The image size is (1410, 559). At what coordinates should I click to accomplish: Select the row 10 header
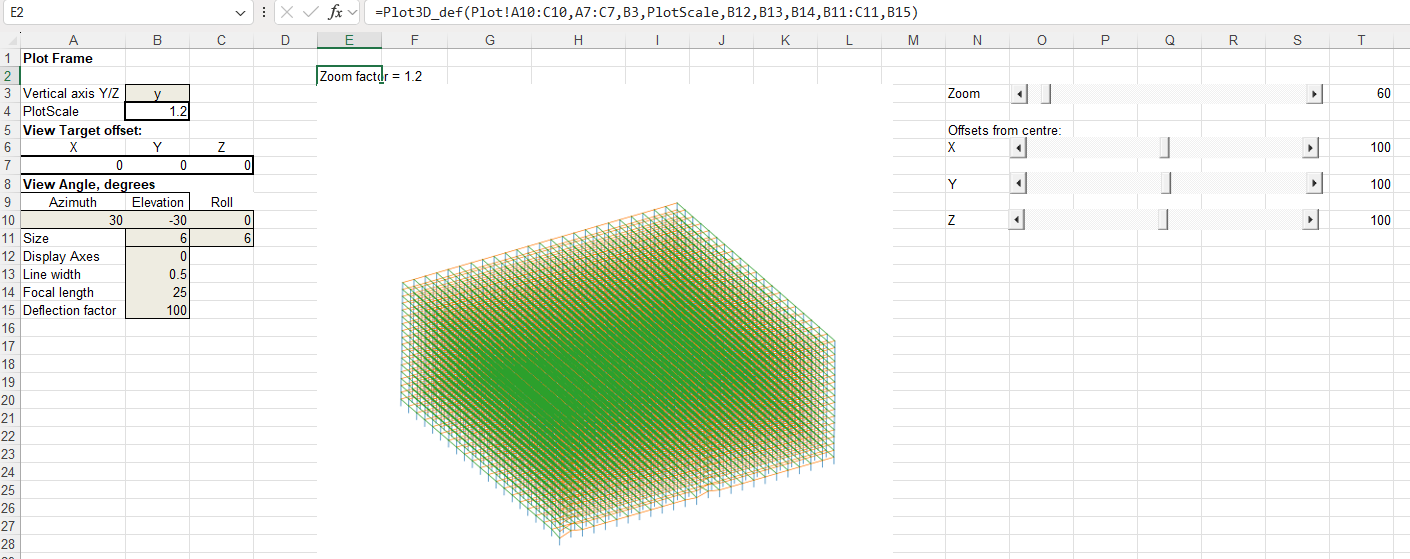tap(9, 221)
